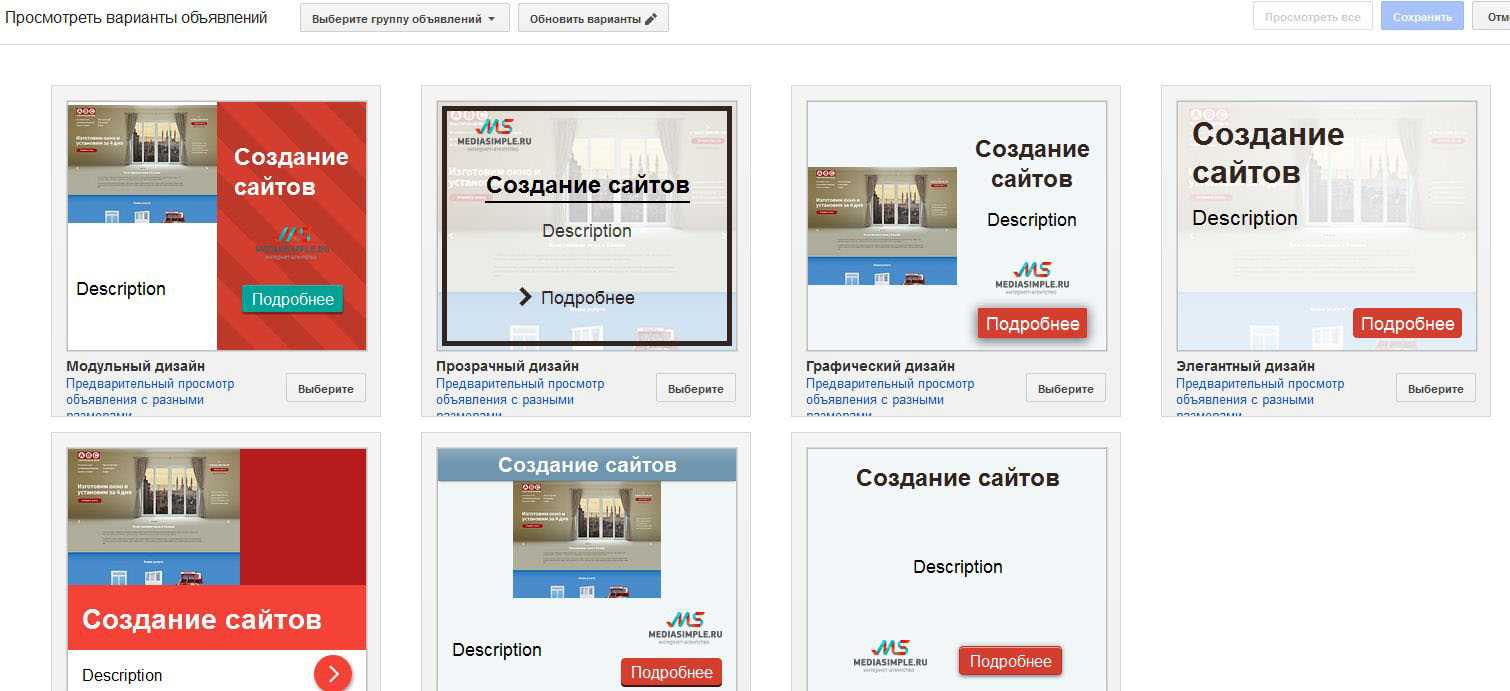The width and height of the screenshot is (1510, 691).
Task: Select Прозрачный дизайн using its Выберите button
Action: pos(696,388)
